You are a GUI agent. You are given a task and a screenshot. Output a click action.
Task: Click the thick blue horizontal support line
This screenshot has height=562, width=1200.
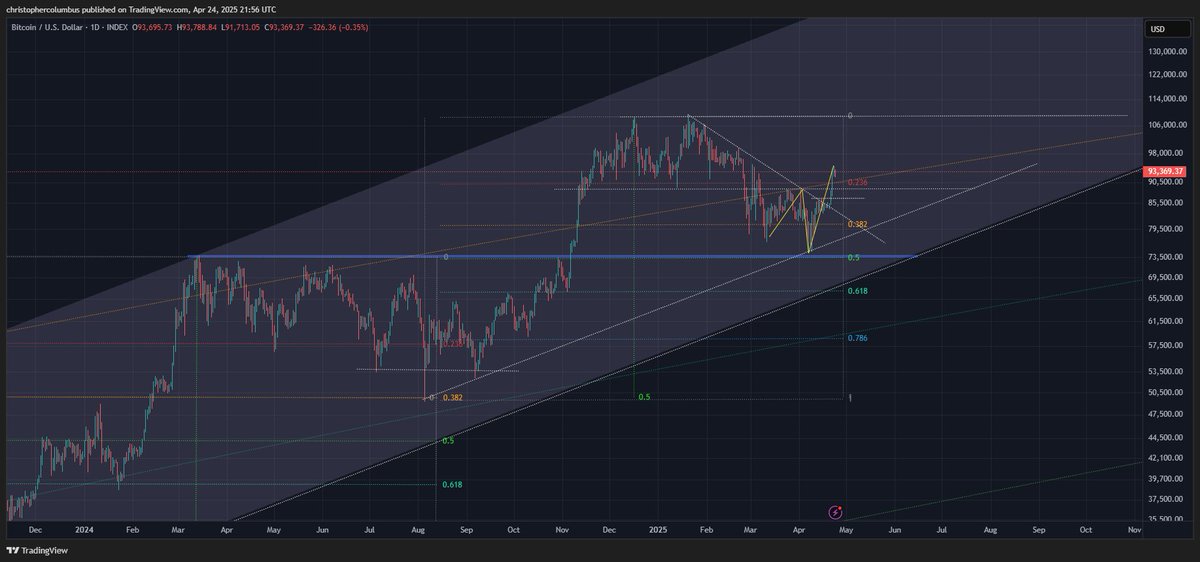coord(550,257)
